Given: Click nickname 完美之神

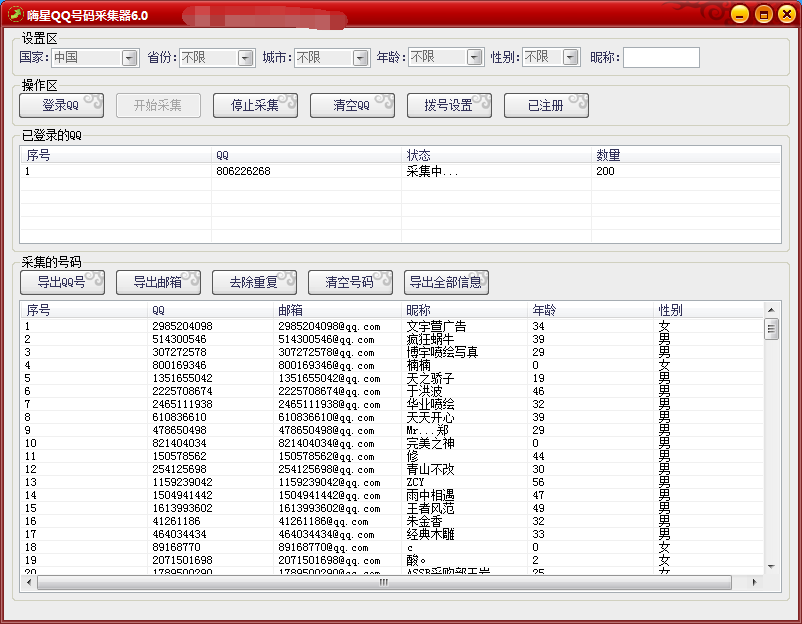Looking at the screenshot, I should tap(430, 443).
